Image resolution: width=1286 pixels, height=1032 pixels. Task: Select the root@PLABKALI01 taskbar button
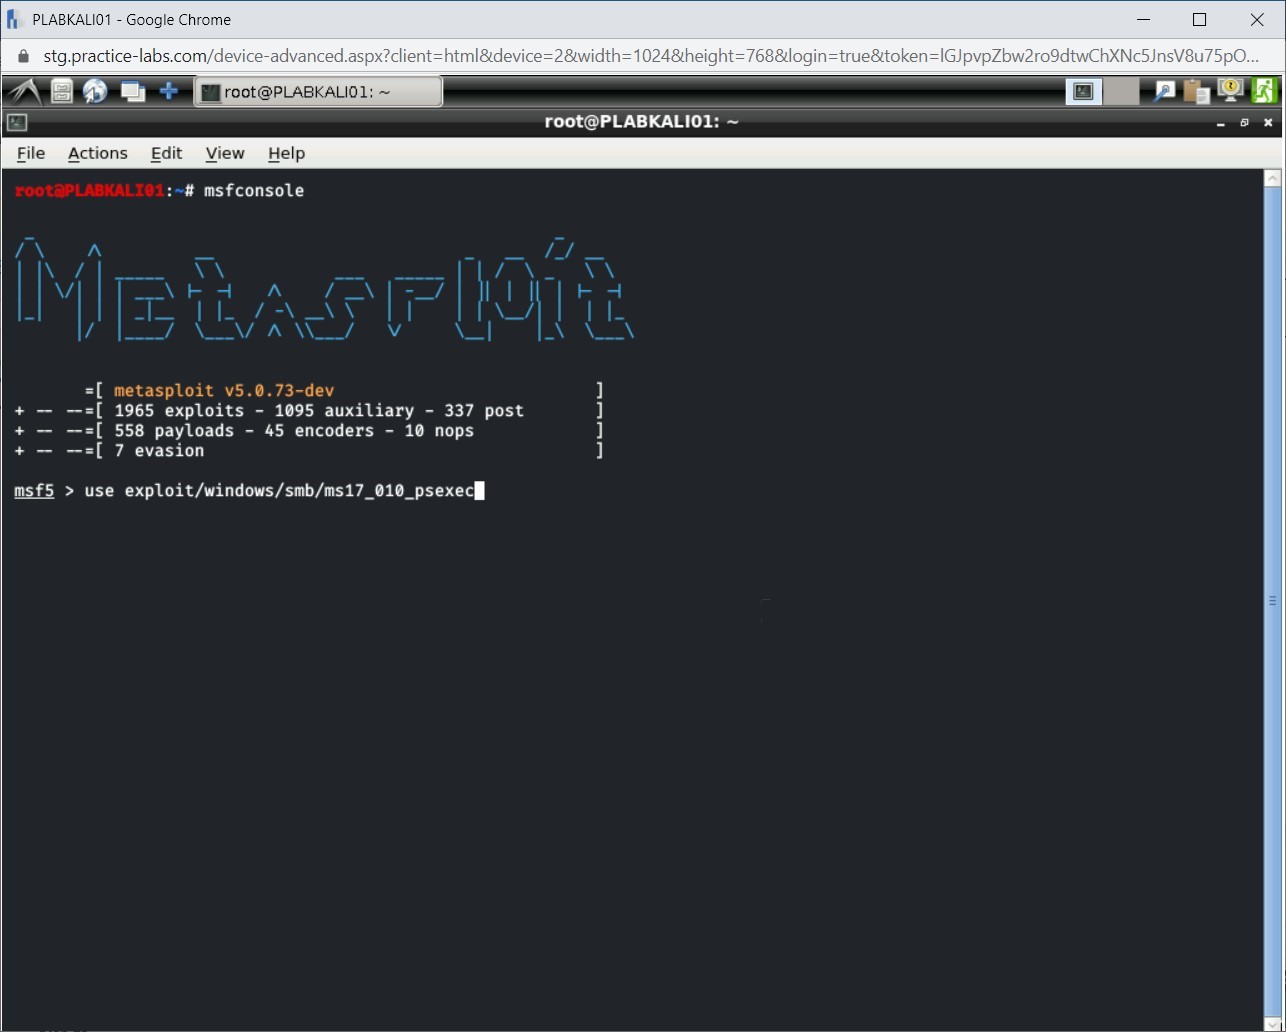click(317, 92)
